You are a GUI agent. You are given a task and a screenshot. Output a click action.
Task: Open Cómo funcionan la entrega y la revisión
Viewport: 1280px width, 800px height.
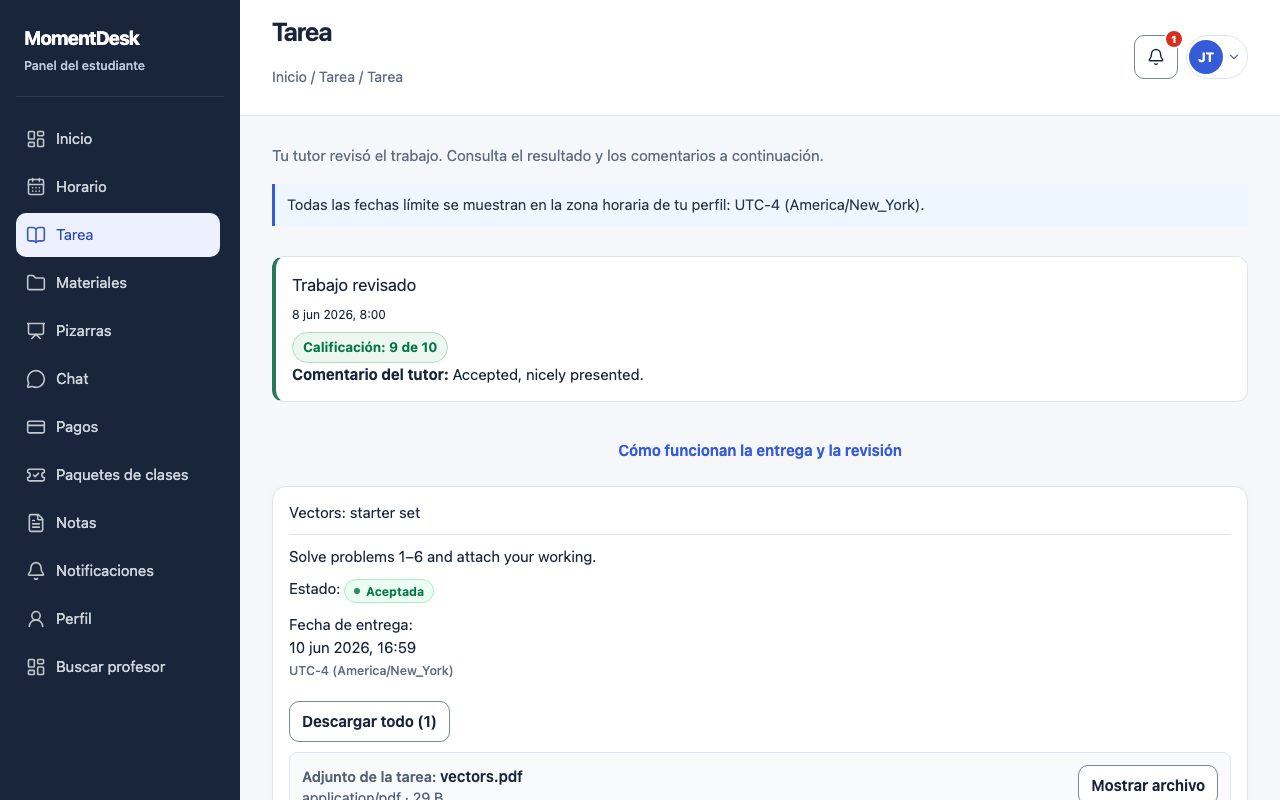tap(760, 451)
